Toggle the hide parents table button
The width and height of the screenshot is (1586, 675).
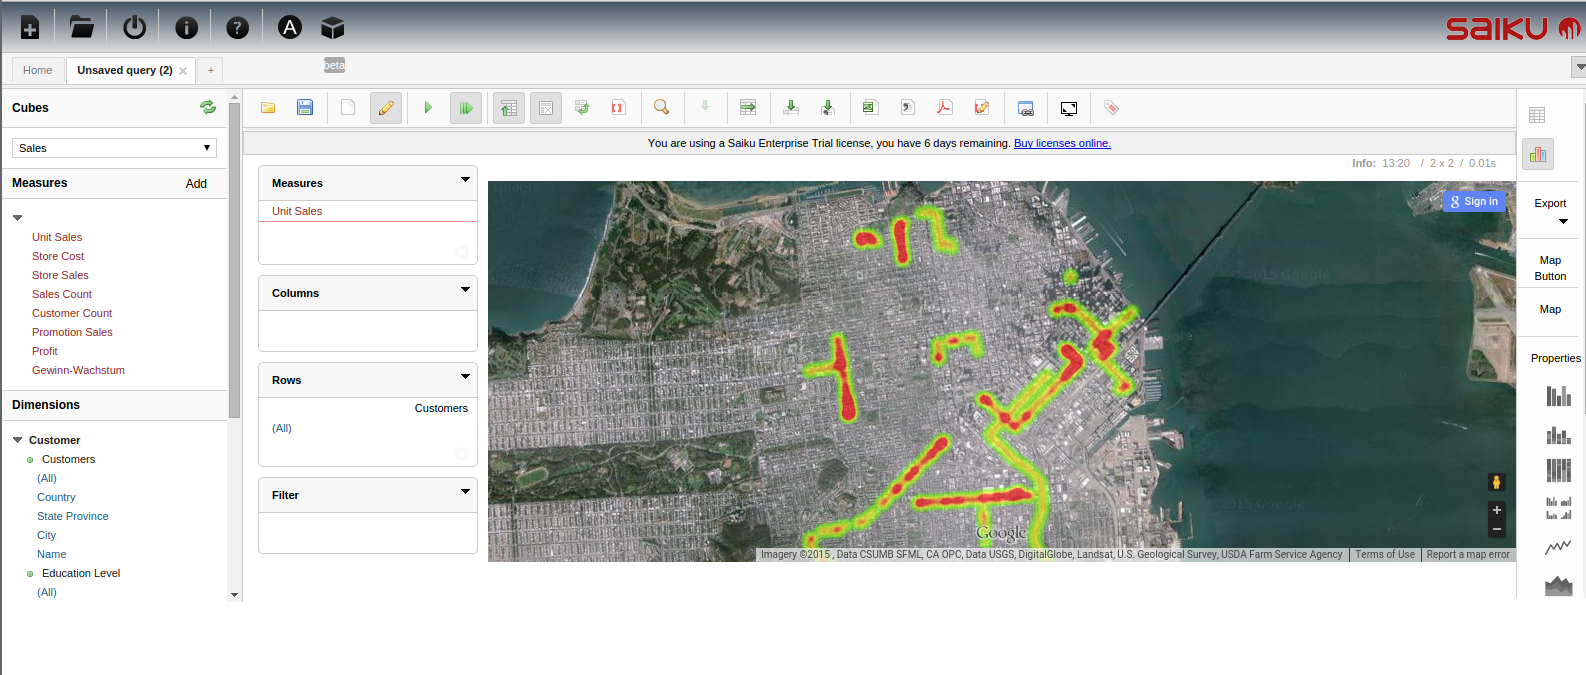[509, 108]
